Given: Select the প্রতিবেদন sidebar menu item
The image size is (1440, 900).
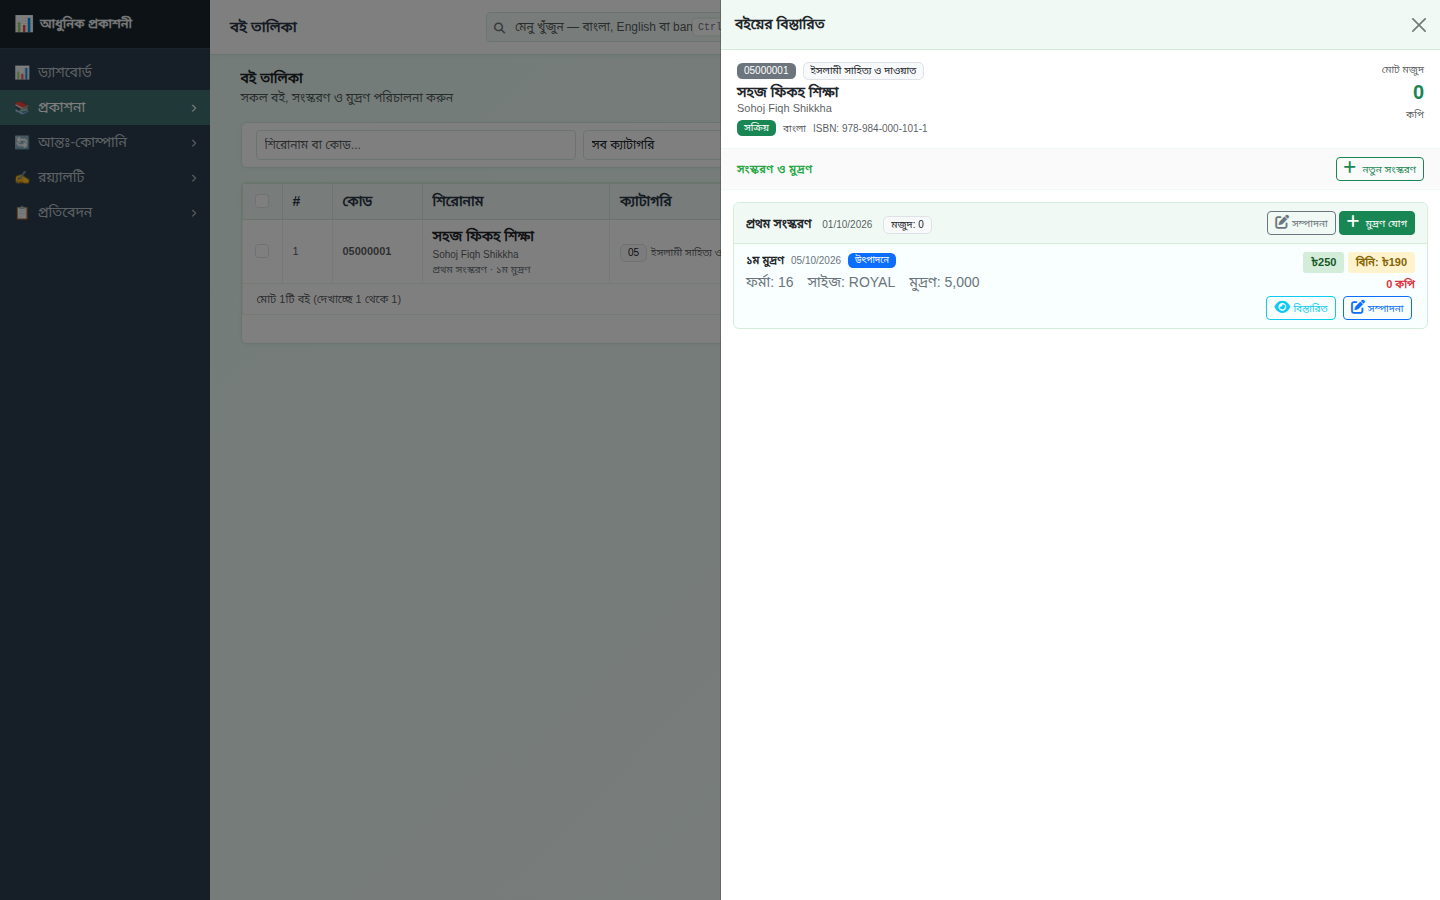Looking at the screenshot, I should pyautogui.click(x=105, y=212).
